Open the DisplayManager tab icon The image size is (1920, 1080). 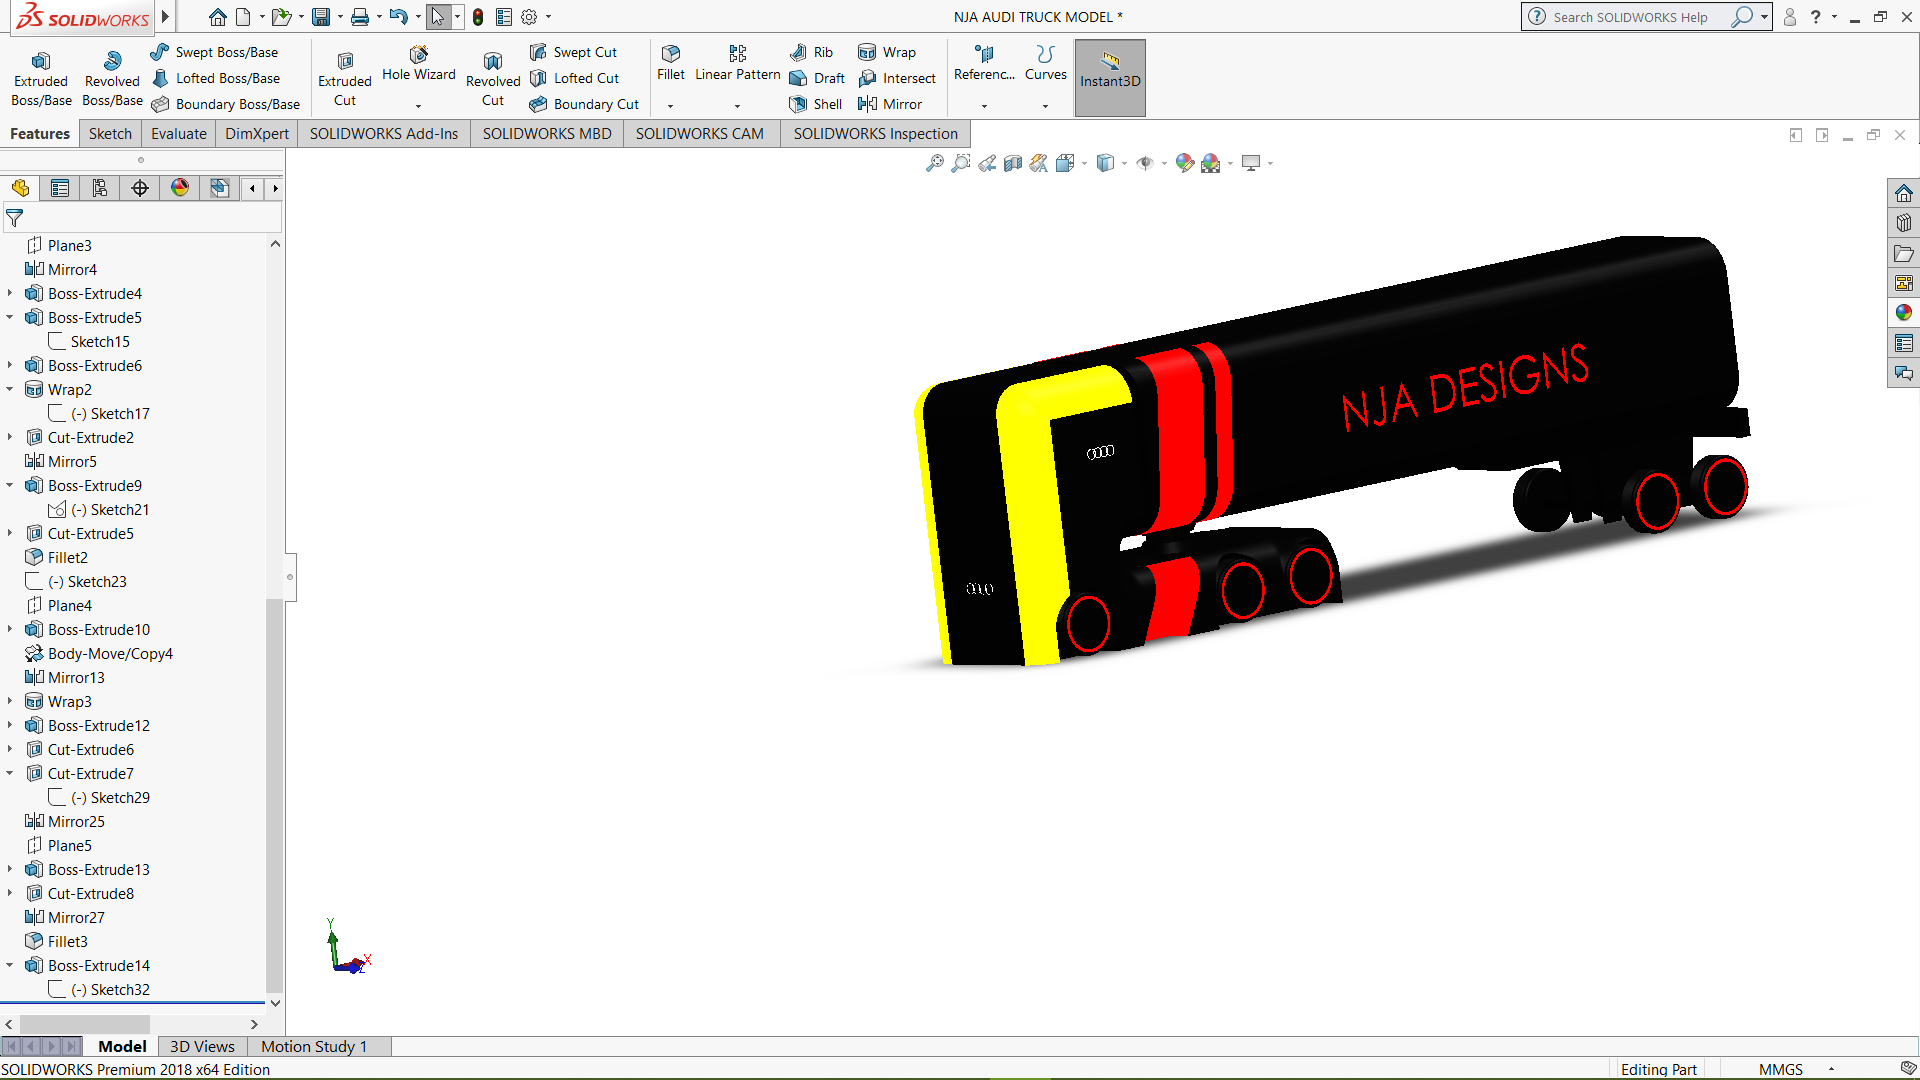pos(180,188)
